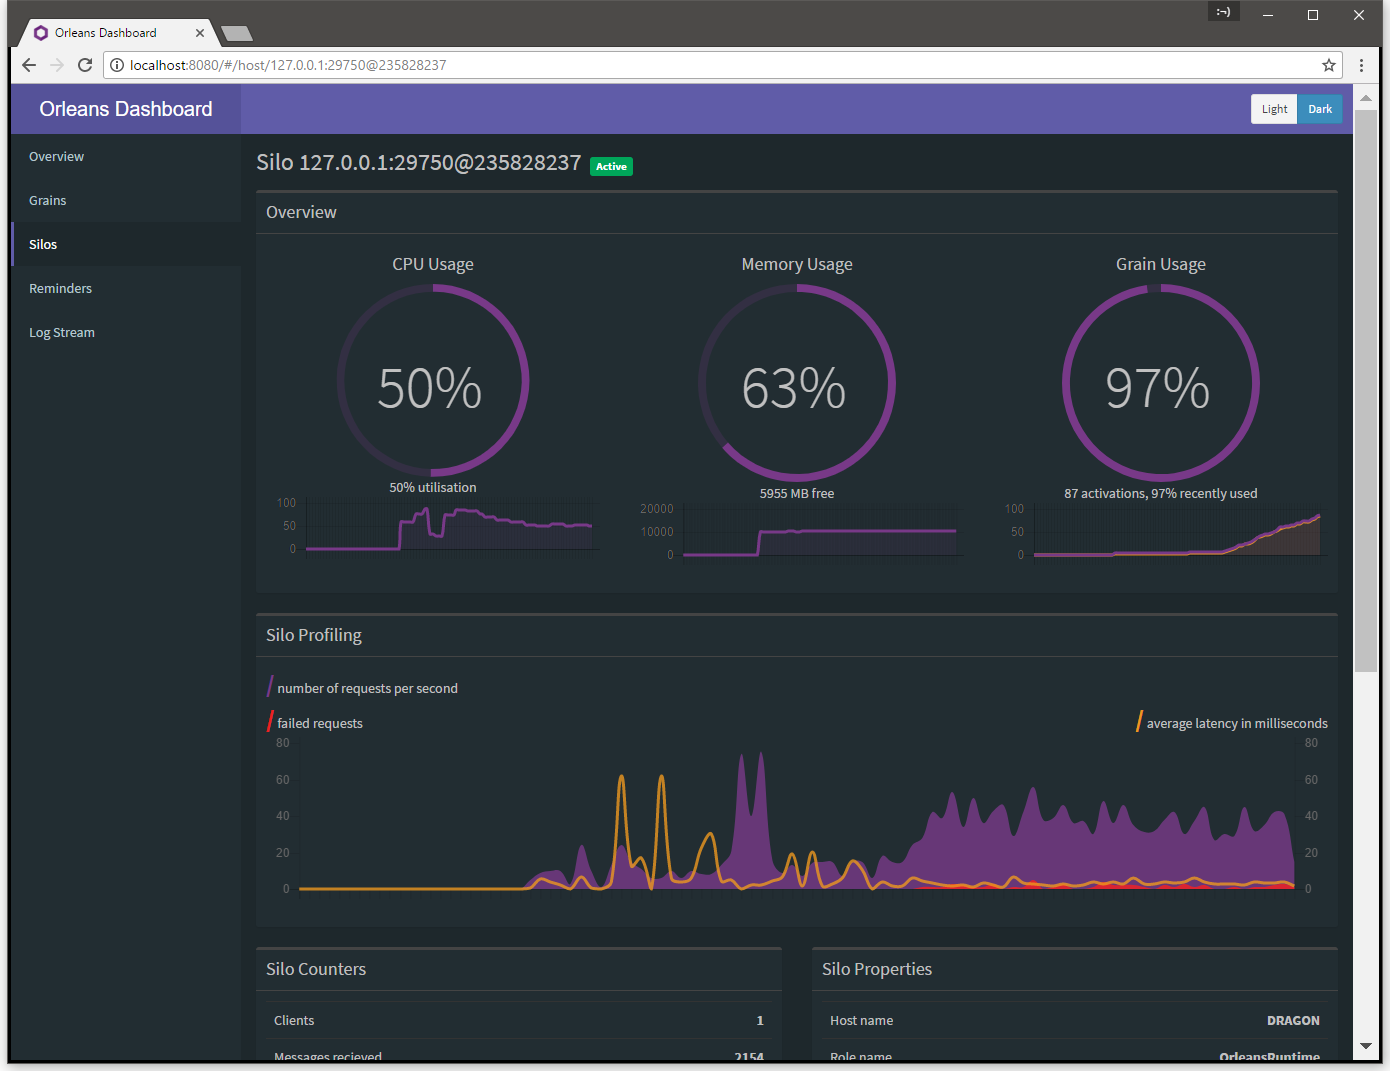
Task: Open the Log Stream sidebar page
Action: (126, 333)
